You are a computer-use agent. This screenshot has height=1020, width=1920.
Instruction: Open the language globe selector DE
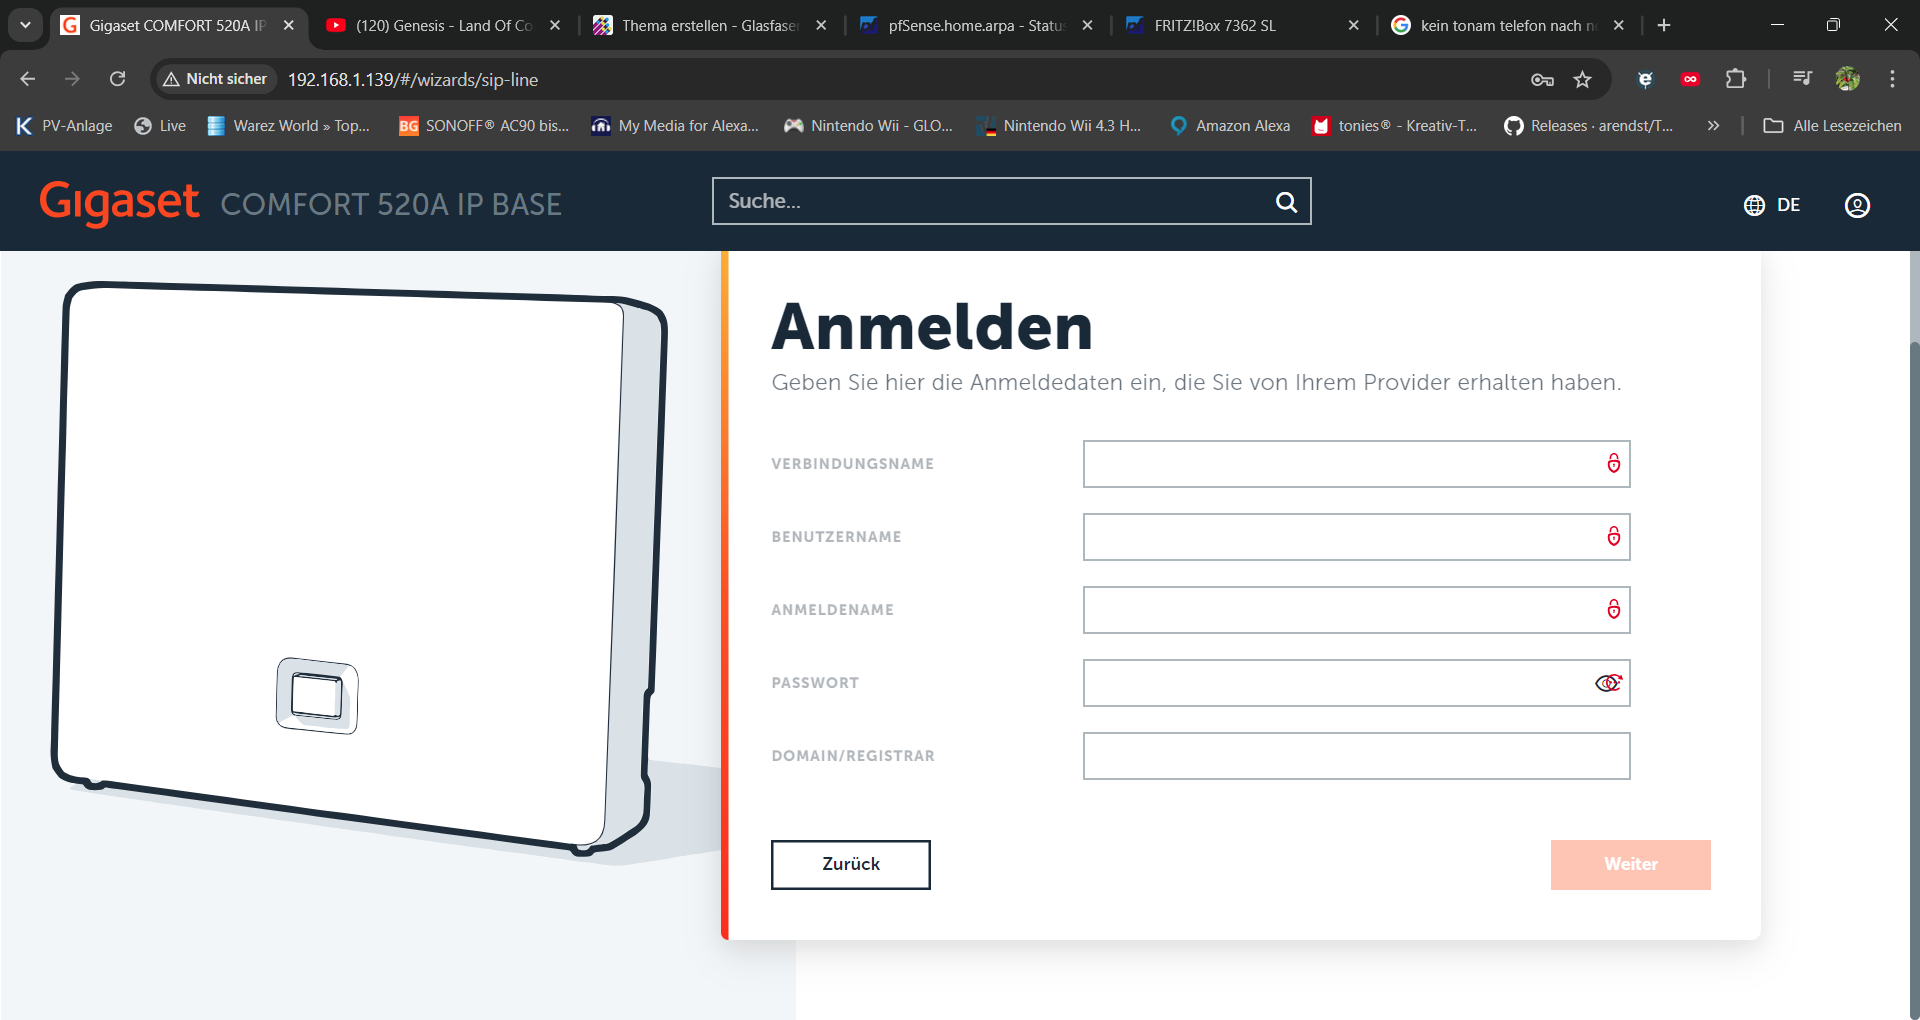point(1772,205)
